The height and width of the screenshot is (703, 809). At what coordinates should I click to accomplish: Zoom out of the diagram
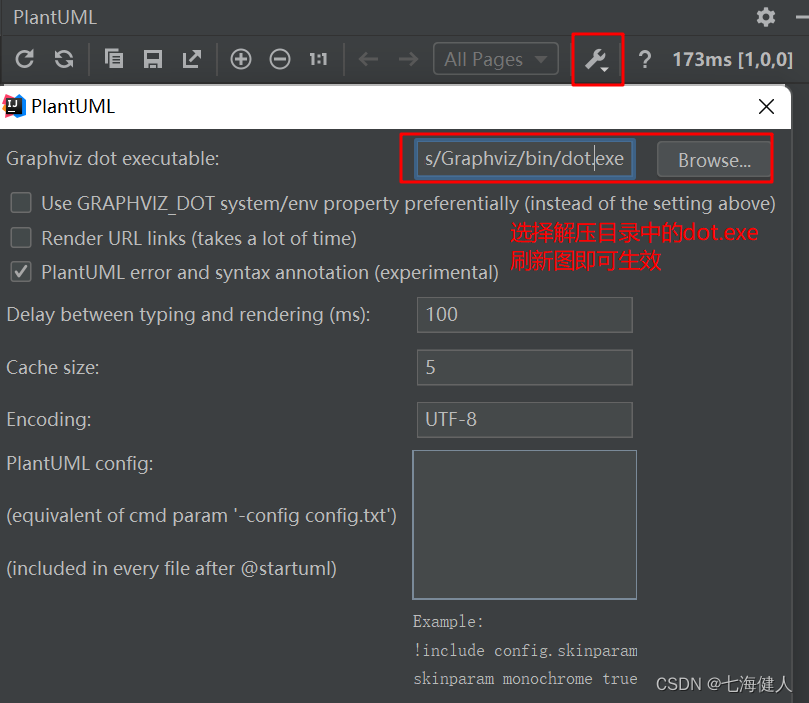click(279, 59)
